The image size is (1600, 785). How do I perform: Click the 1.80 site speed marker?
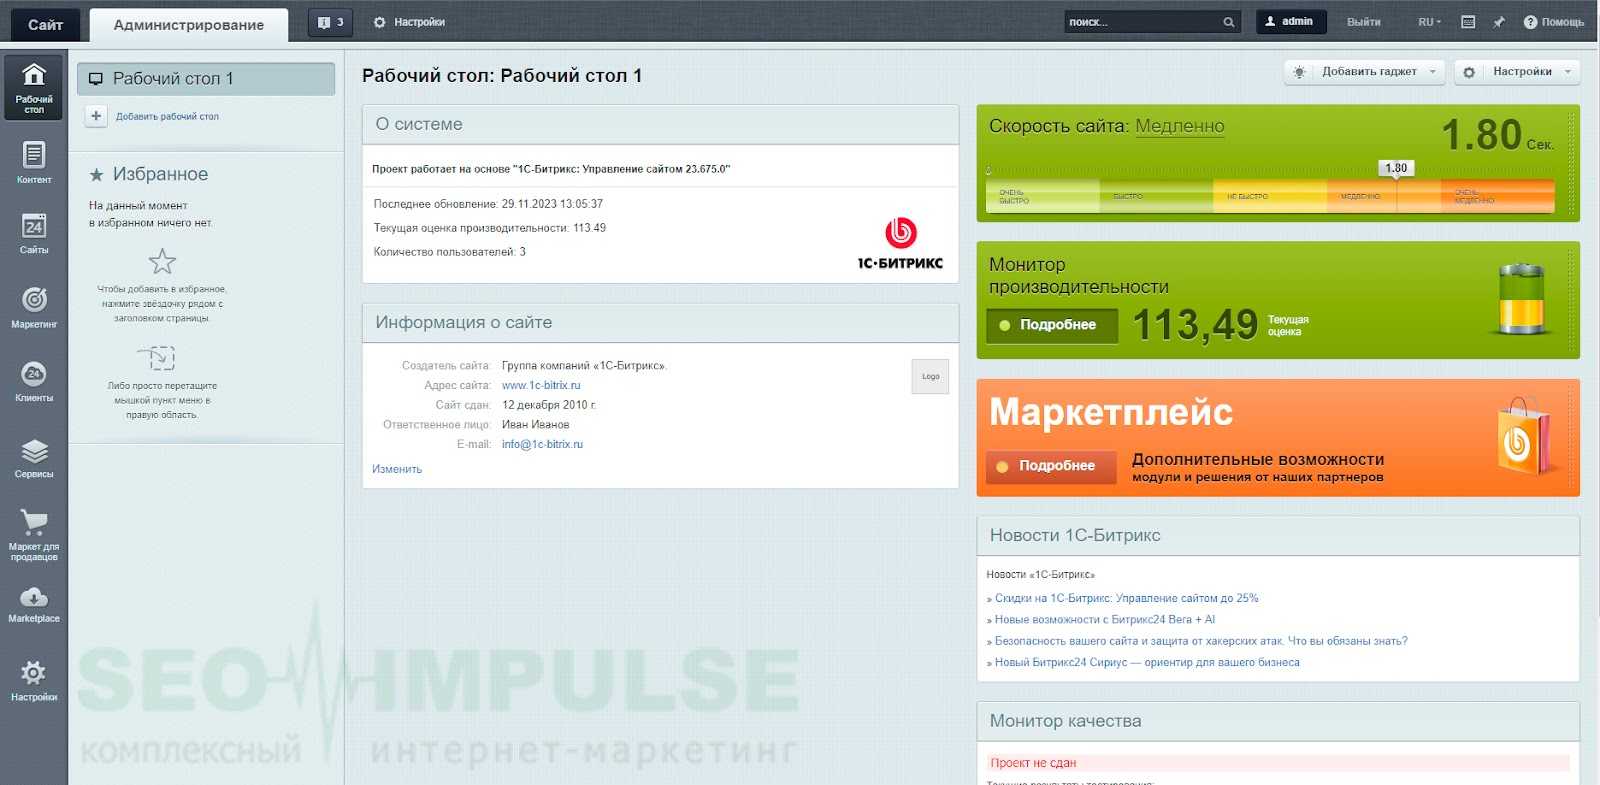(x=1396, y=168)
